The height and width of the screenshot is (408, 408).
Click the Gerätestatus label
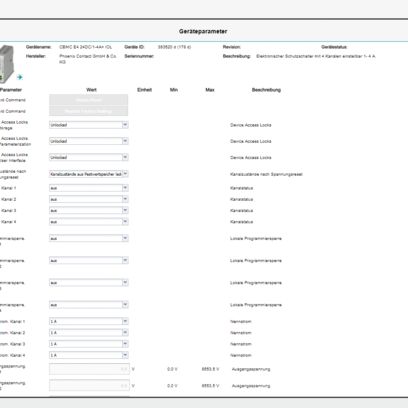(334, 47)
